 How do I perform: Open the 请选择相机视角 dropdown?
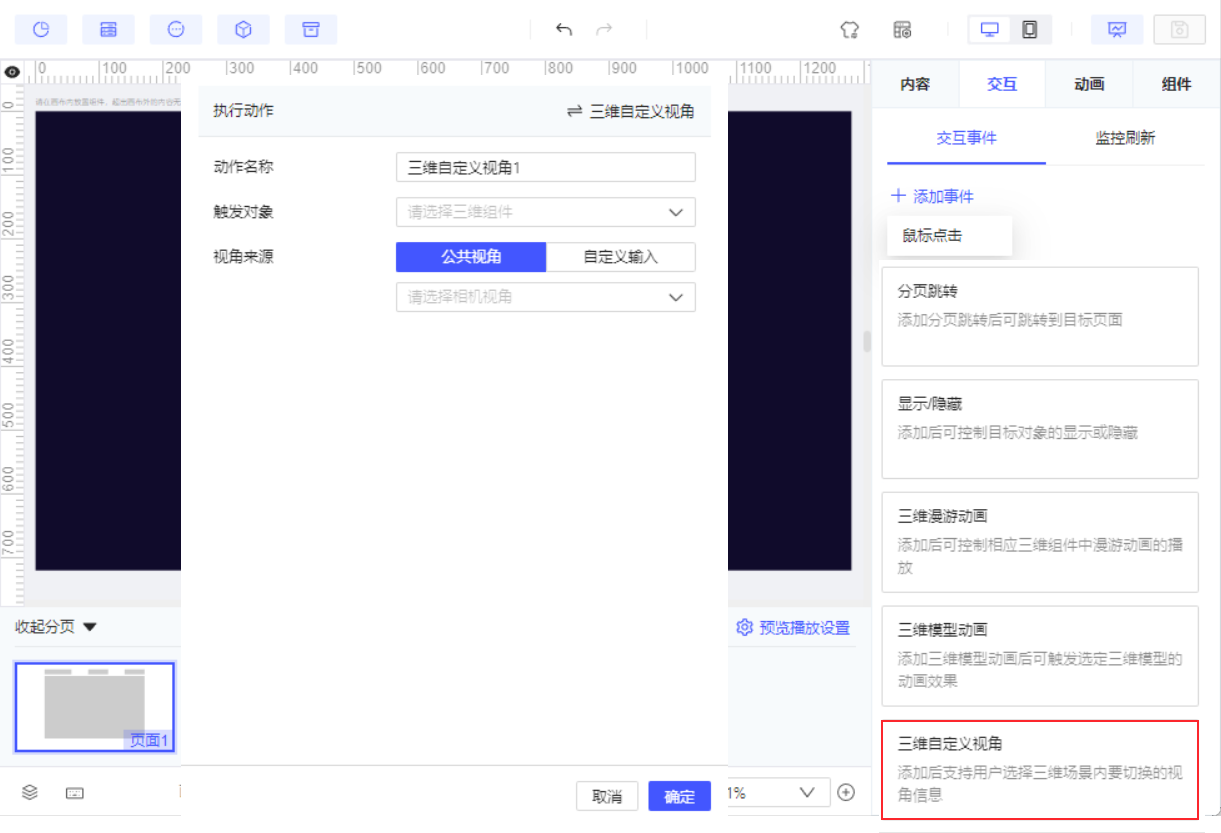point(546,297)
